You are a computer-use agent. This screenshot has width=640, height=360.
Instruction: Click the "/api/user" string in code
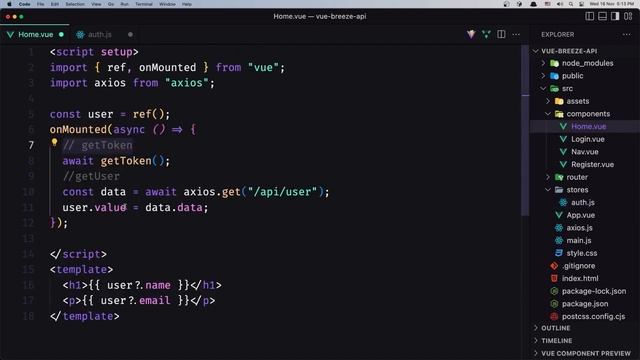point(282,192)
